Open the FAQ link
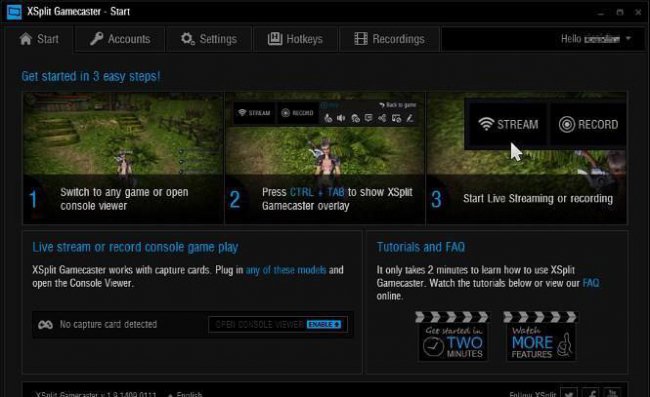Screen dimensions: 650x397 pos(591,283)
